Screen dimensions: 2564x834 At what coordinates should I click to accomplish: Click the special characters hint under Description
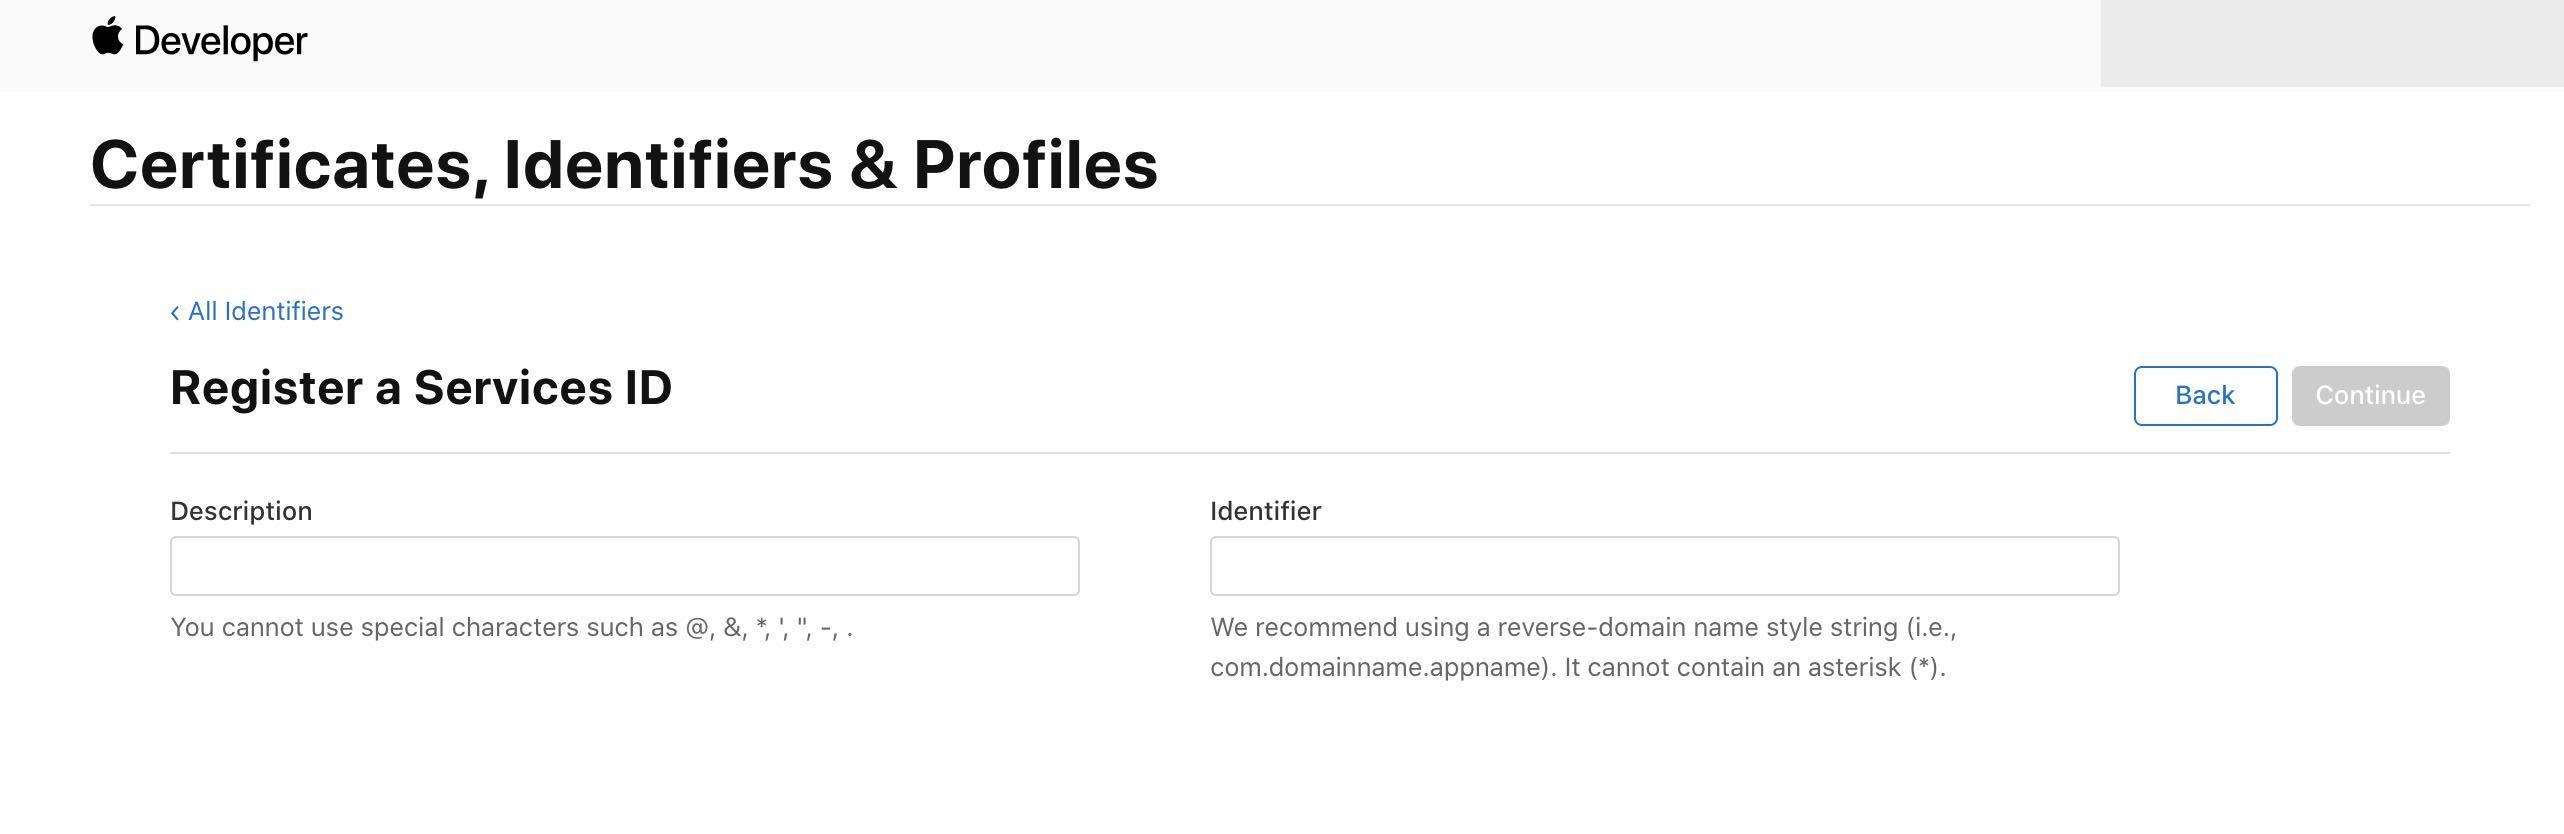511,628
